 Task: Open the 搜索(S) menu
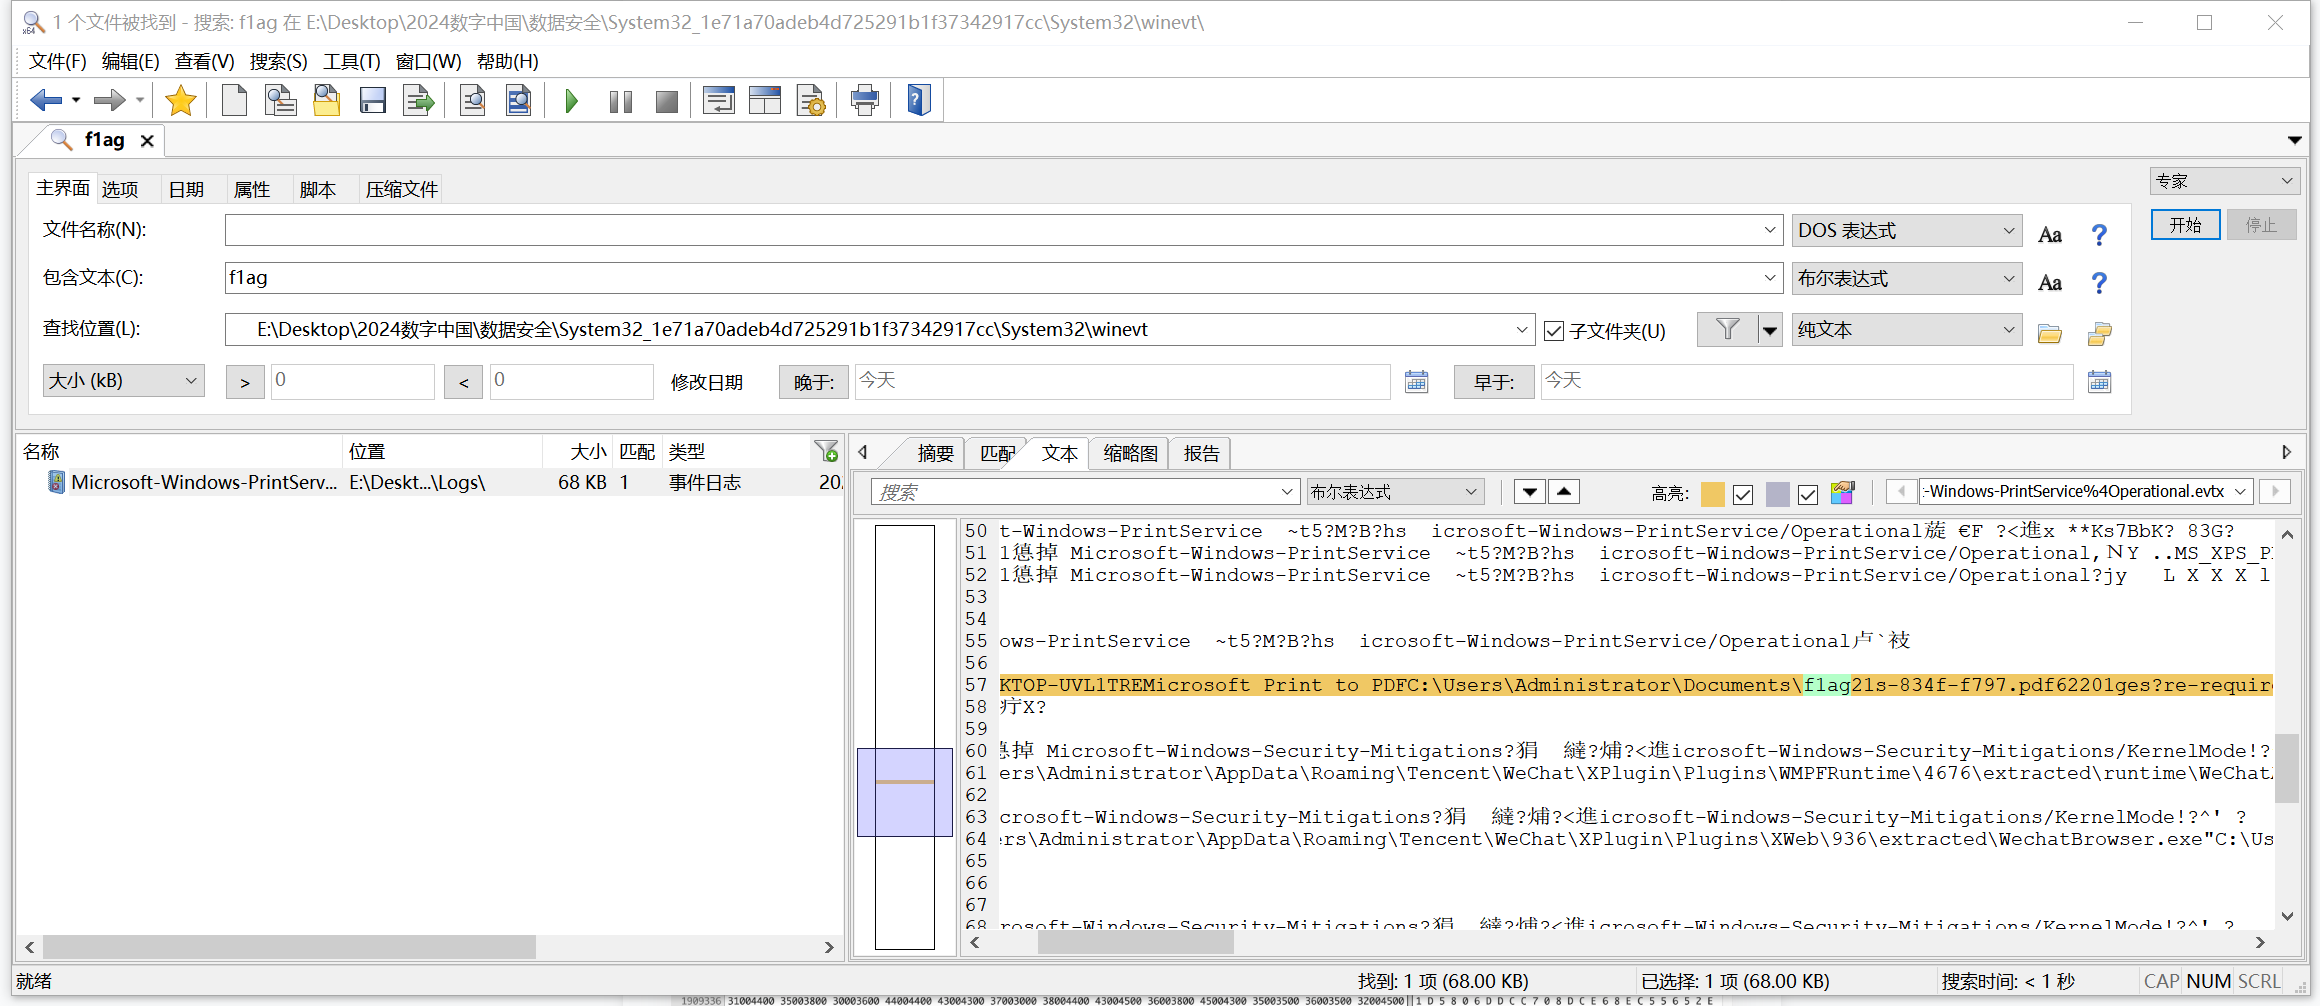(278, 61)
